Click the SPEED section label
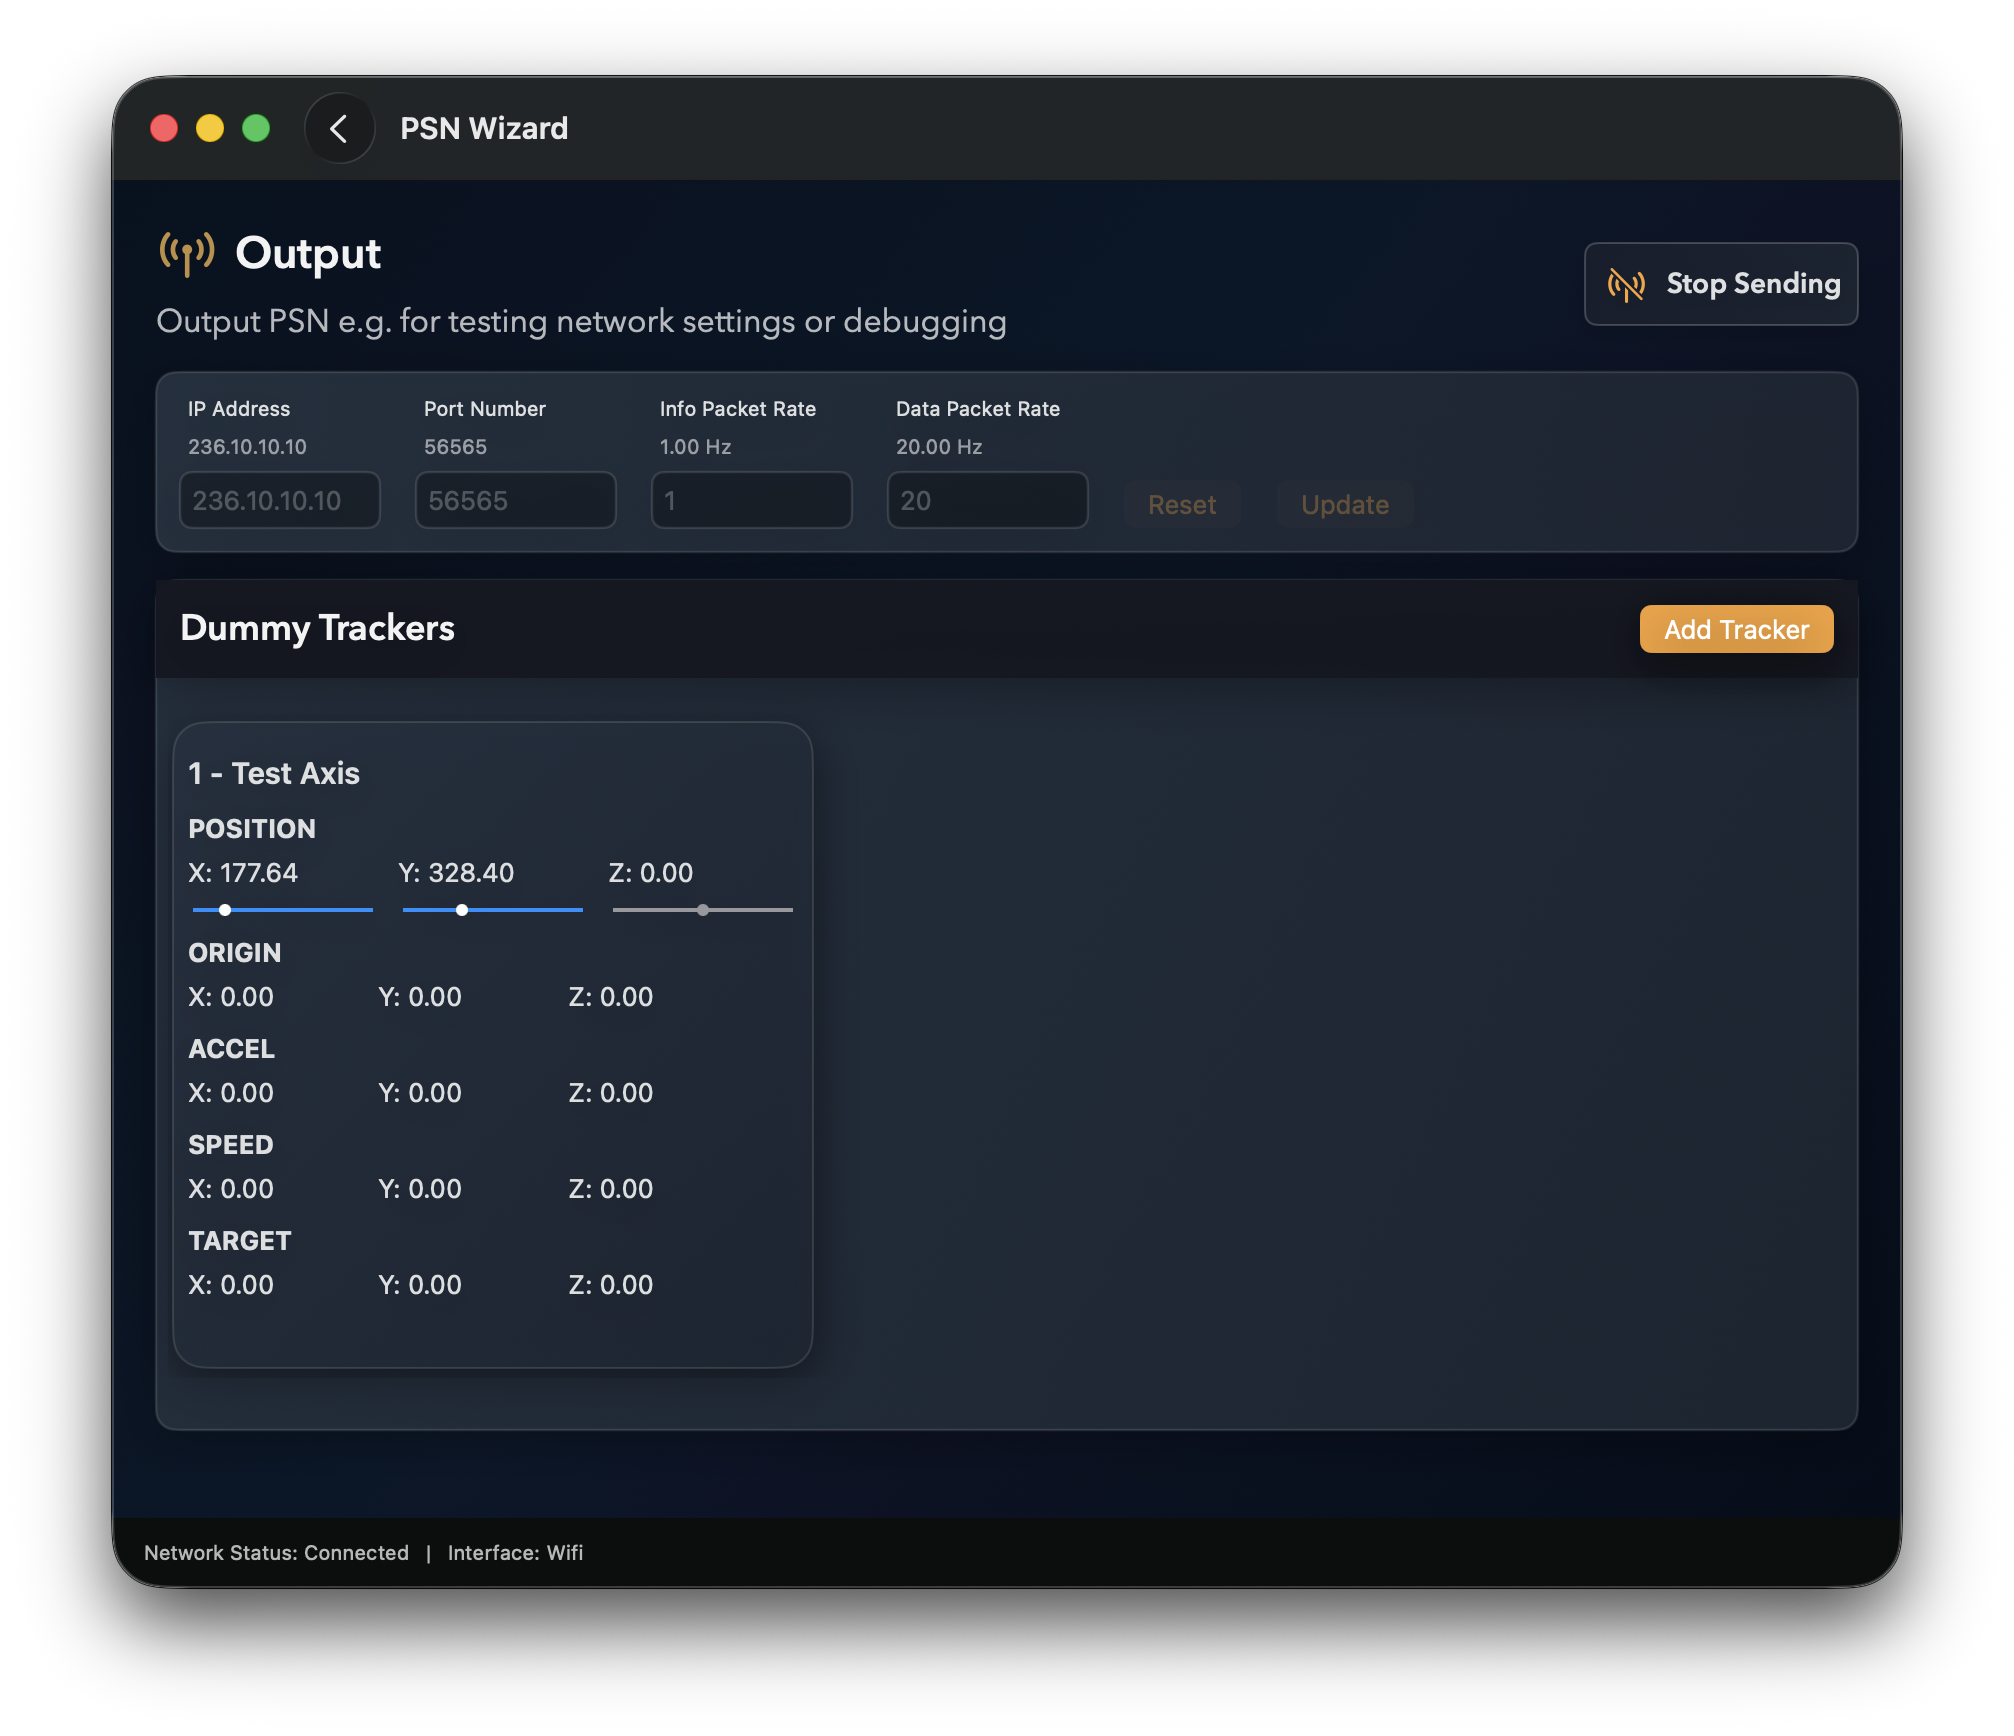Image resolution: width=2014 pixels, height=1736 pixels. 231,1145
